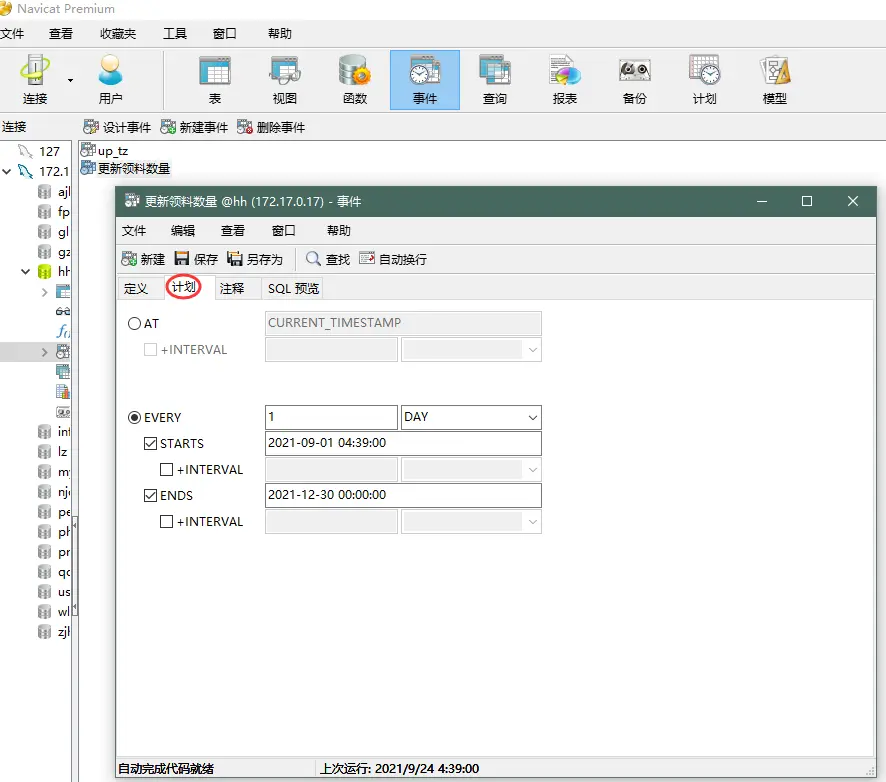Select the up_tz event
The height and width of the screenshot is (782, 886).
pyautogui.click(x=105, y=151)
